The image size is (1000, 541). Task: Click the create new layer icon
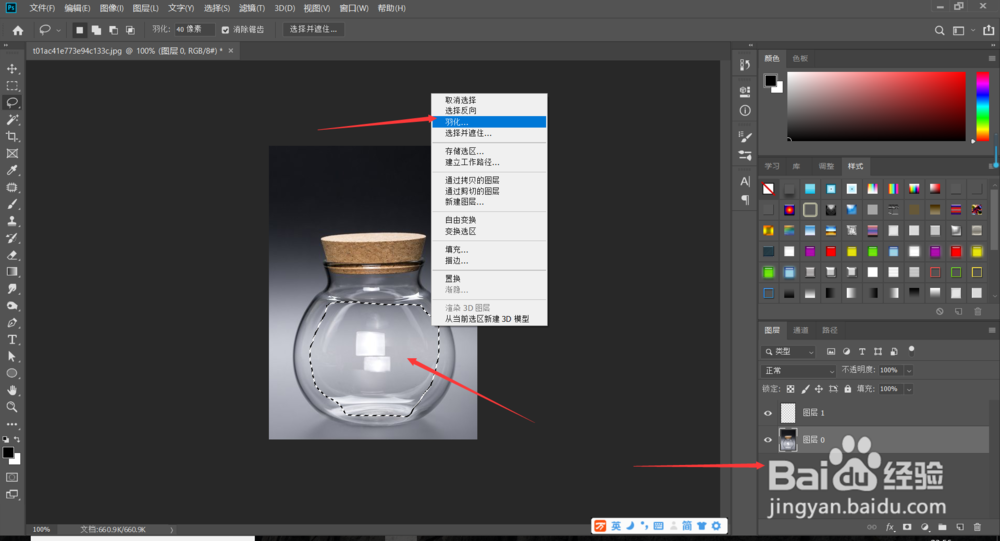point(960,527)
